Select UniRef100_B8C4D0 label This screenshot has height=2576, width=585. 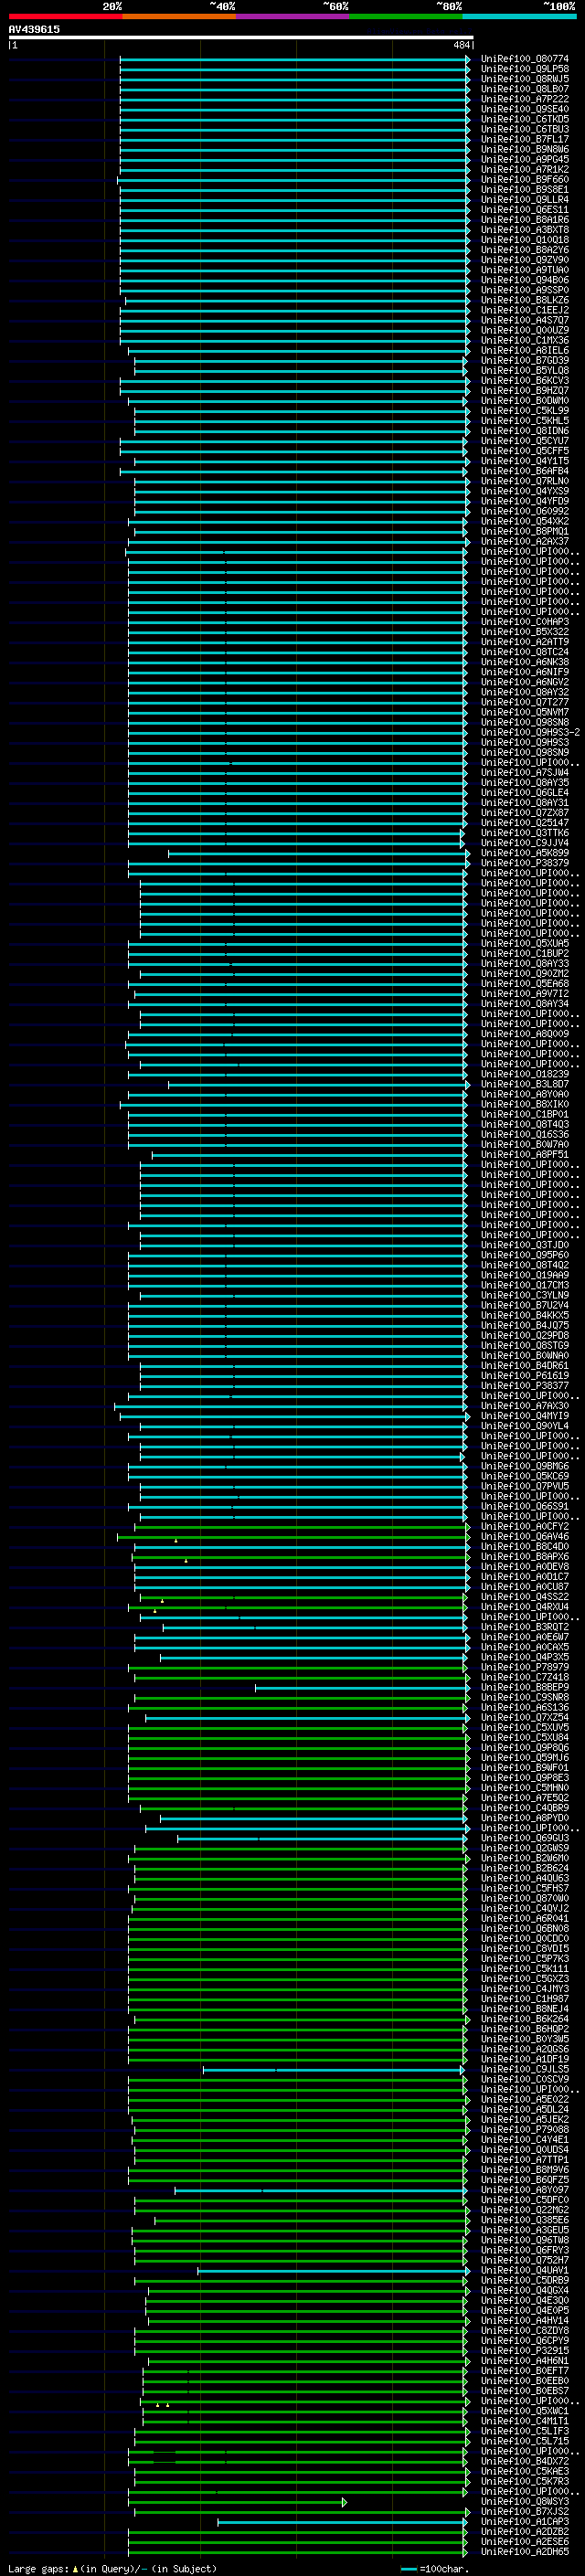point(524,1546)
